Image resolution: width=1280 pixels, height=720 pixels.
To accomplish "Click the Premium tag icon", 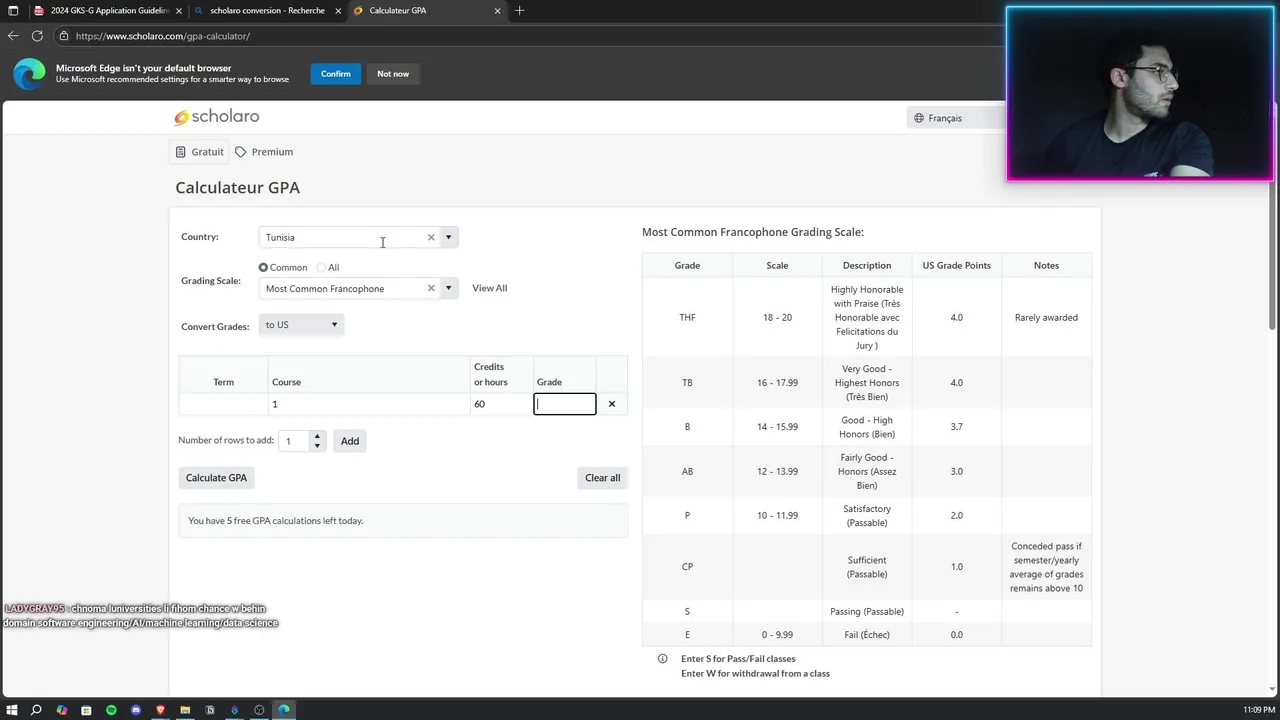I will 240,152.
